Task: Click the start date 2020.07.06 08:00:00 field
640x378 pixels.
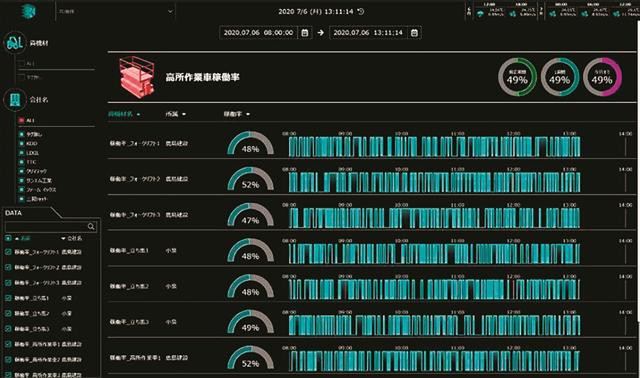Action: click(258, 33)
